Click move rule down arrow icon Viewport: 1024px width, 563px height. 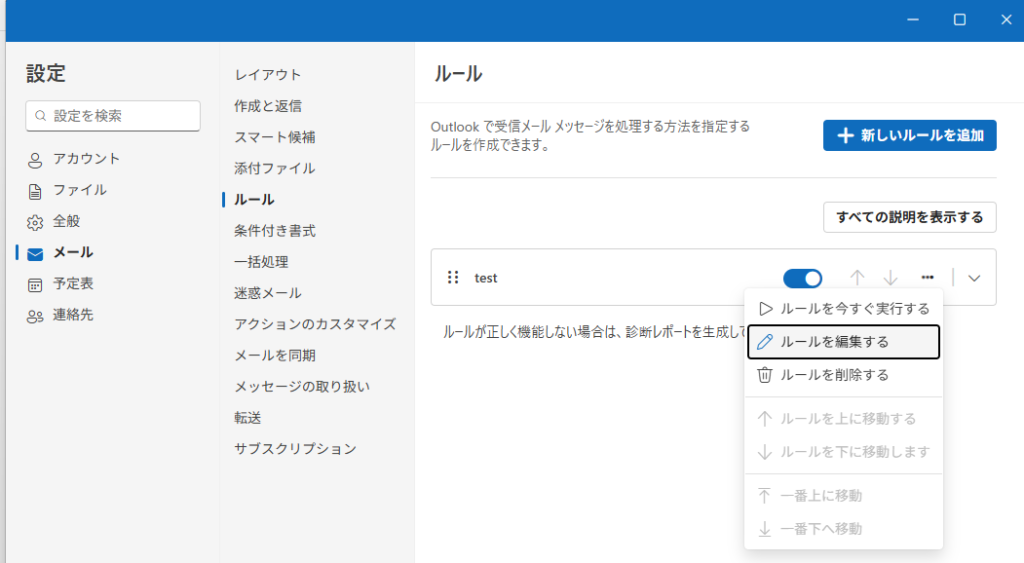[x=891, y=278]
